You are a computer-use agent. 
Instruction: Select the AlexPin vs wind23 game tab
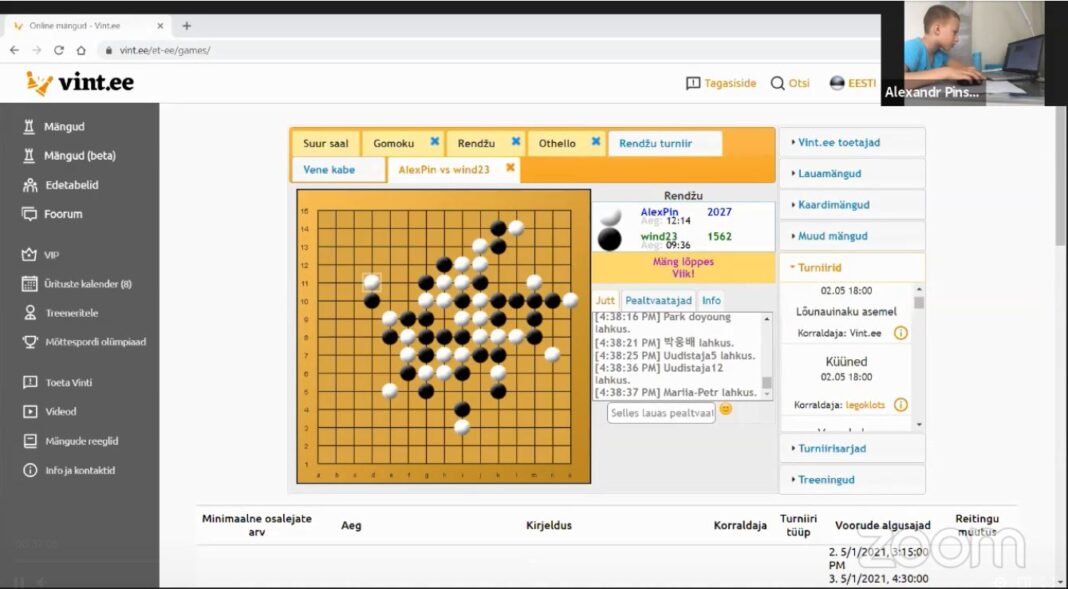click(444, 170)
